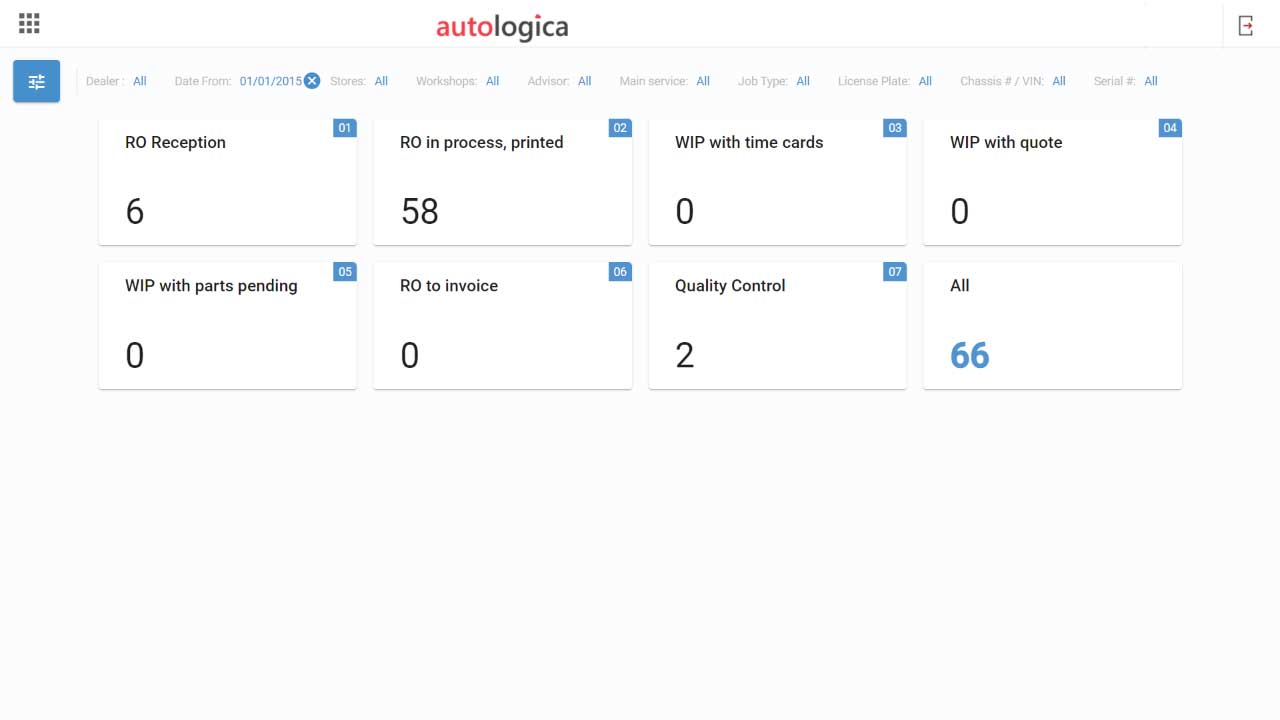Click badge 07 on Quality Control card
This screenshot has width=1280, height=720.
point(894,272)
